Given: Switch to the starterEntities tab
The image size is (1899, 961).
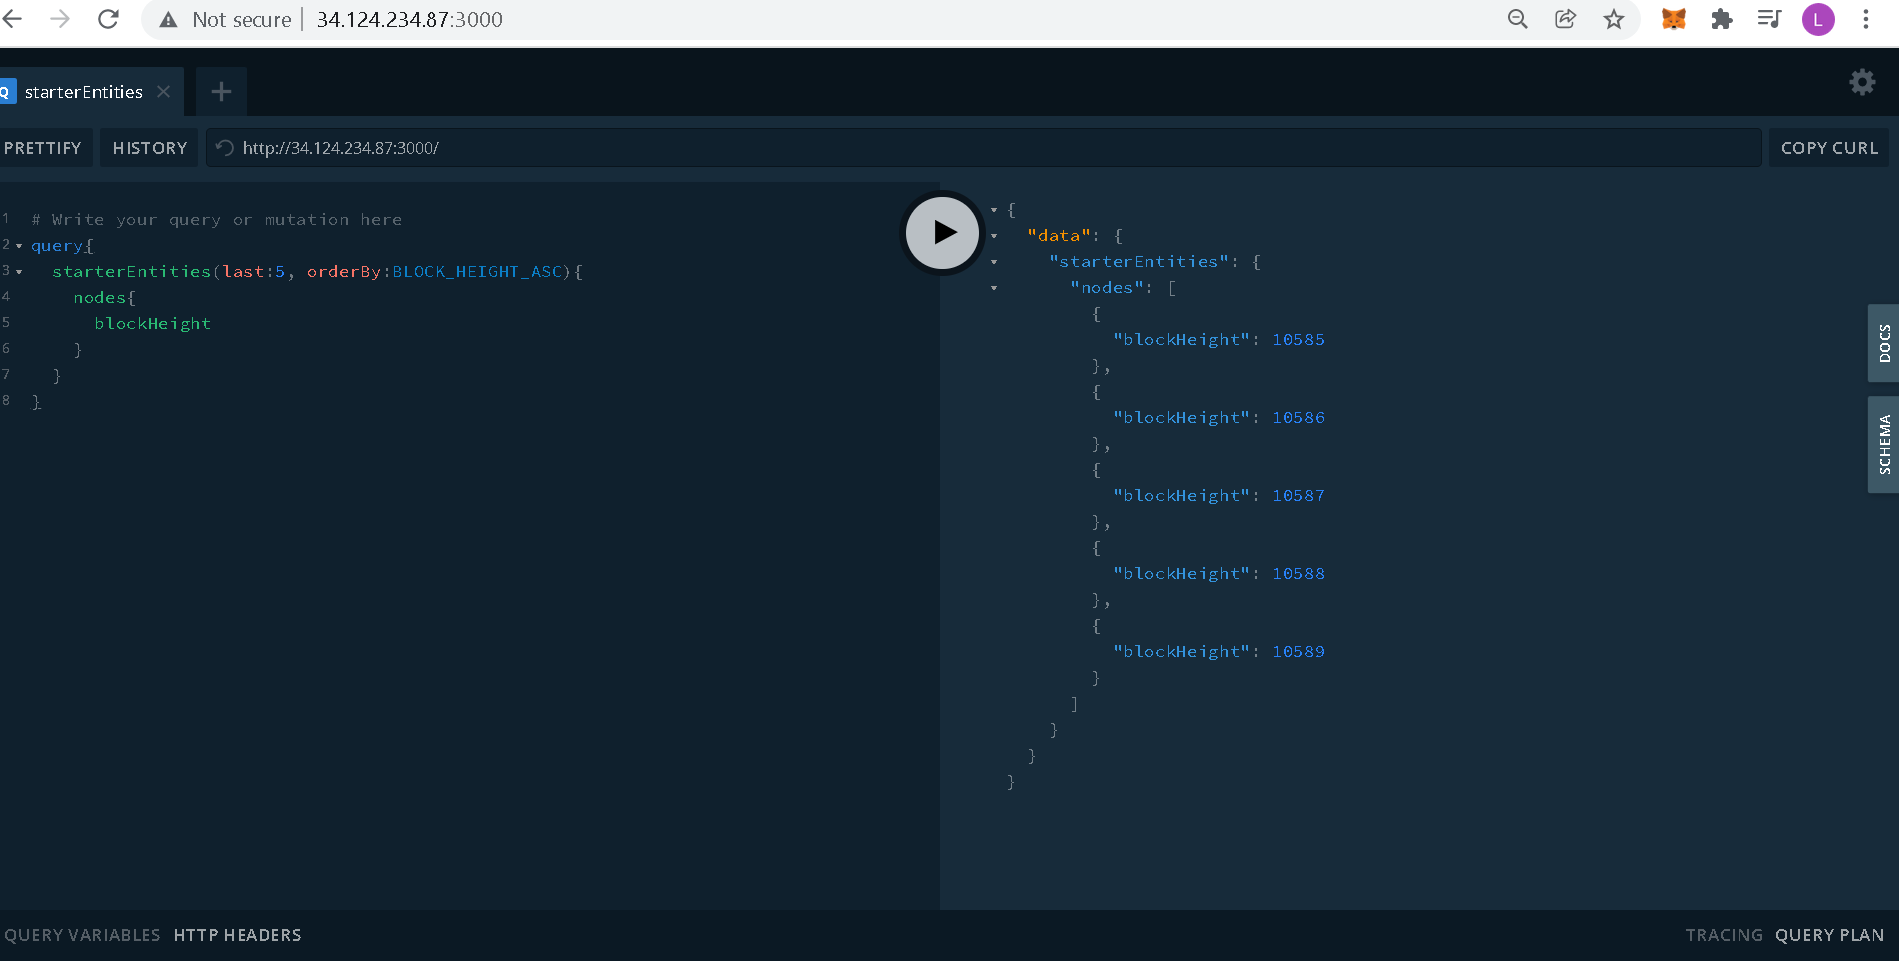Looking at the screenshot, I should tap(83, 91).
